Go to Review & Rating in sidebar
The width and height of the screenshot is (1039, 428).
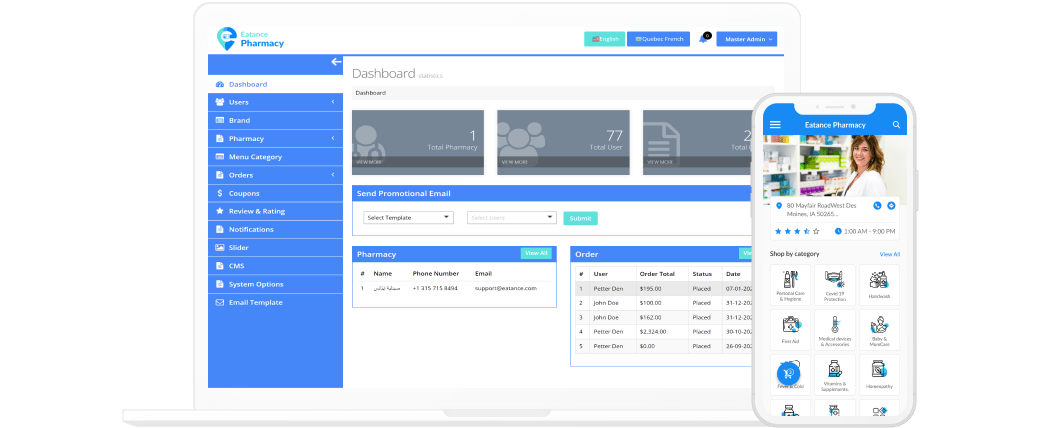(x=258, y=211)
